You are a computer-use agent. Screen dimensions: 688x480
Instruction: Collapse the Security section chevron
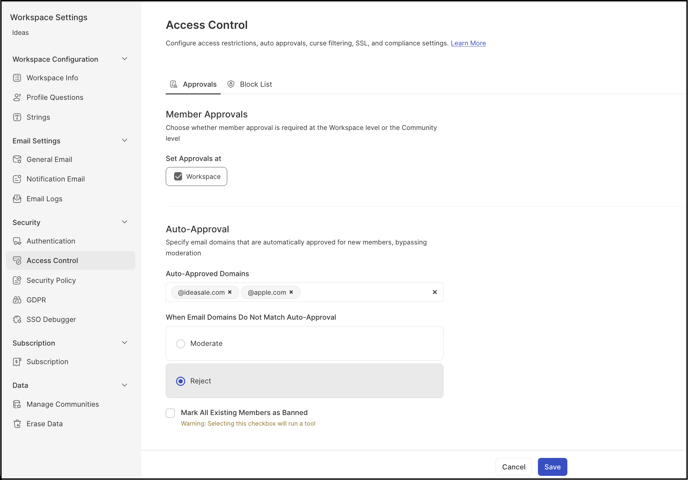tap(125, 222)
